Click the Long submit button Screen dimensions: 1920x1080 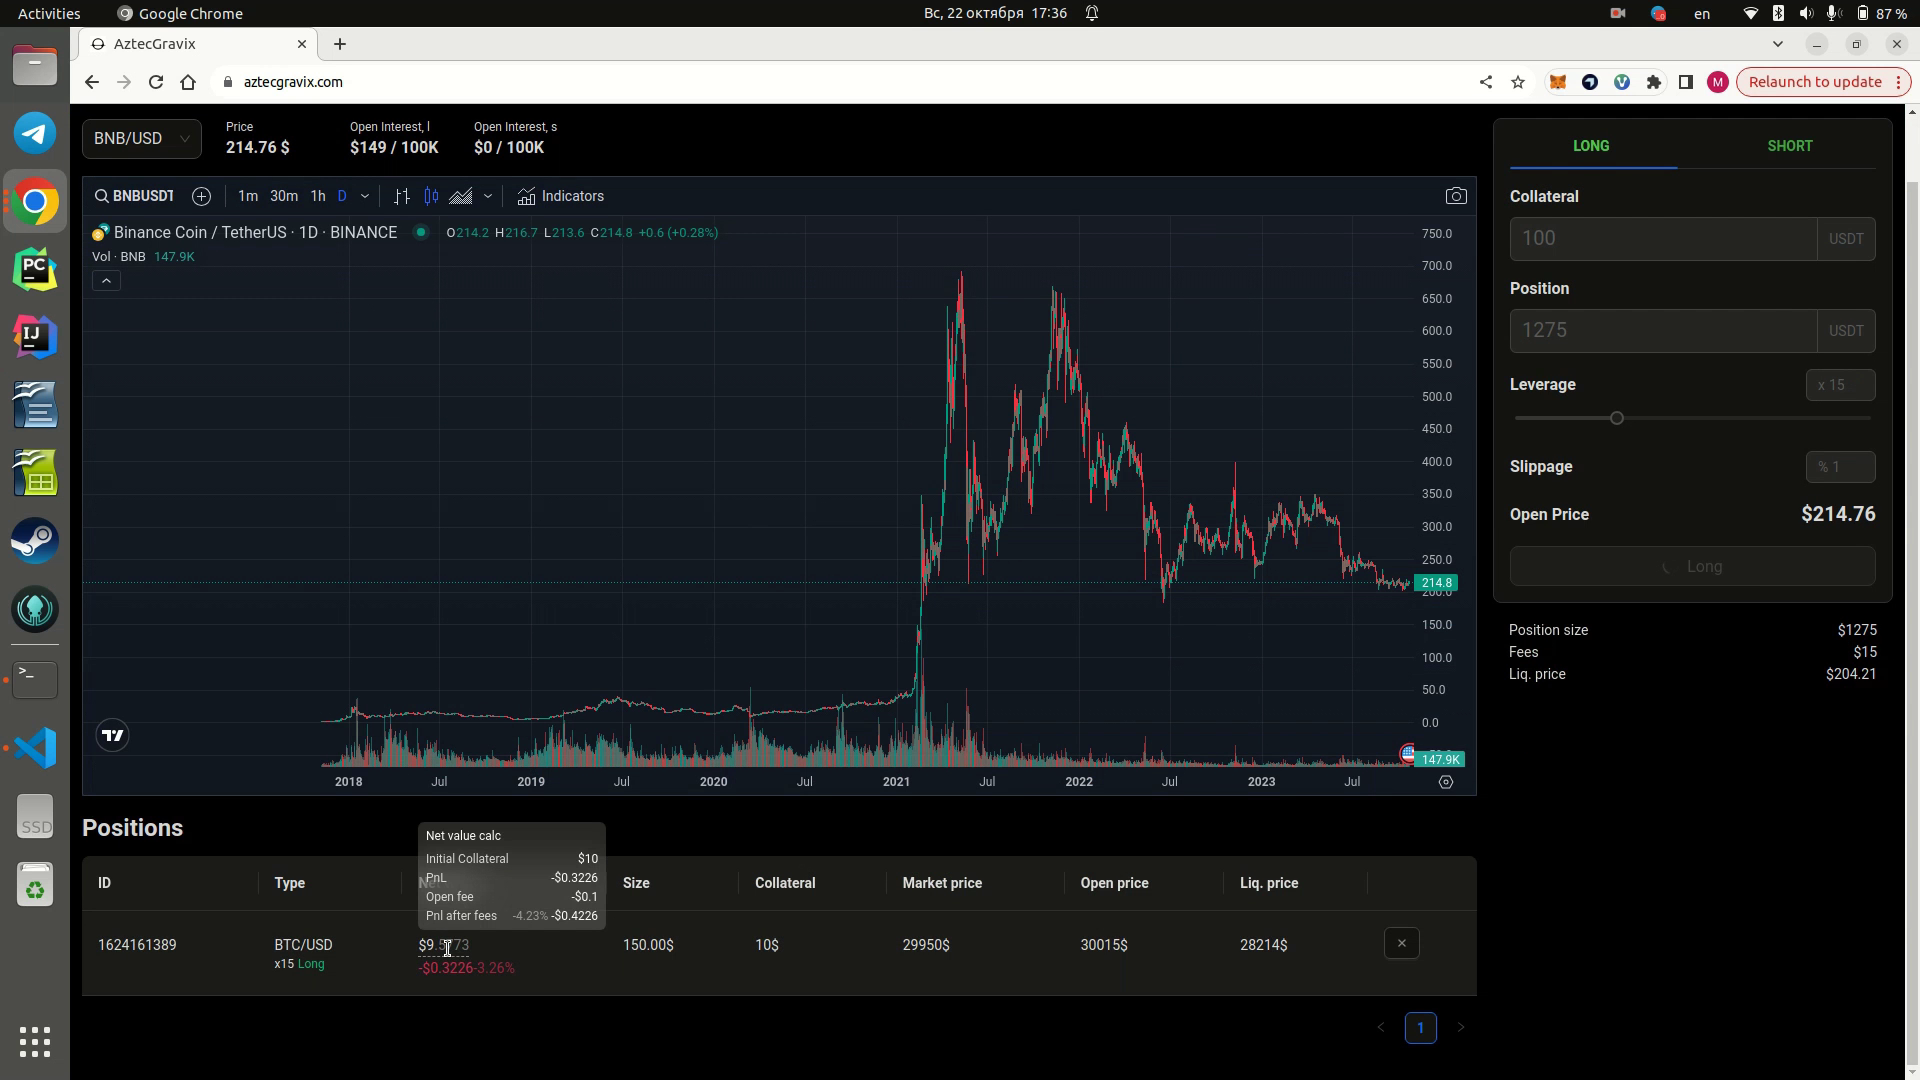[1692, 567]
